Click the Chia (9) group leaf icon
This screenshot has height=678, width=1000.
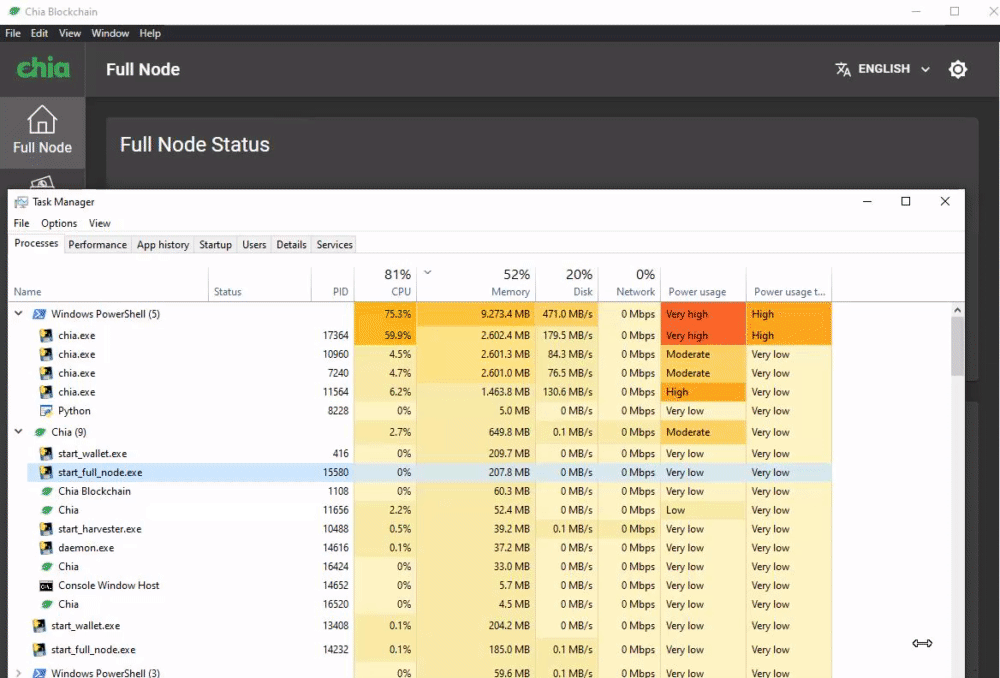(40, 432)
